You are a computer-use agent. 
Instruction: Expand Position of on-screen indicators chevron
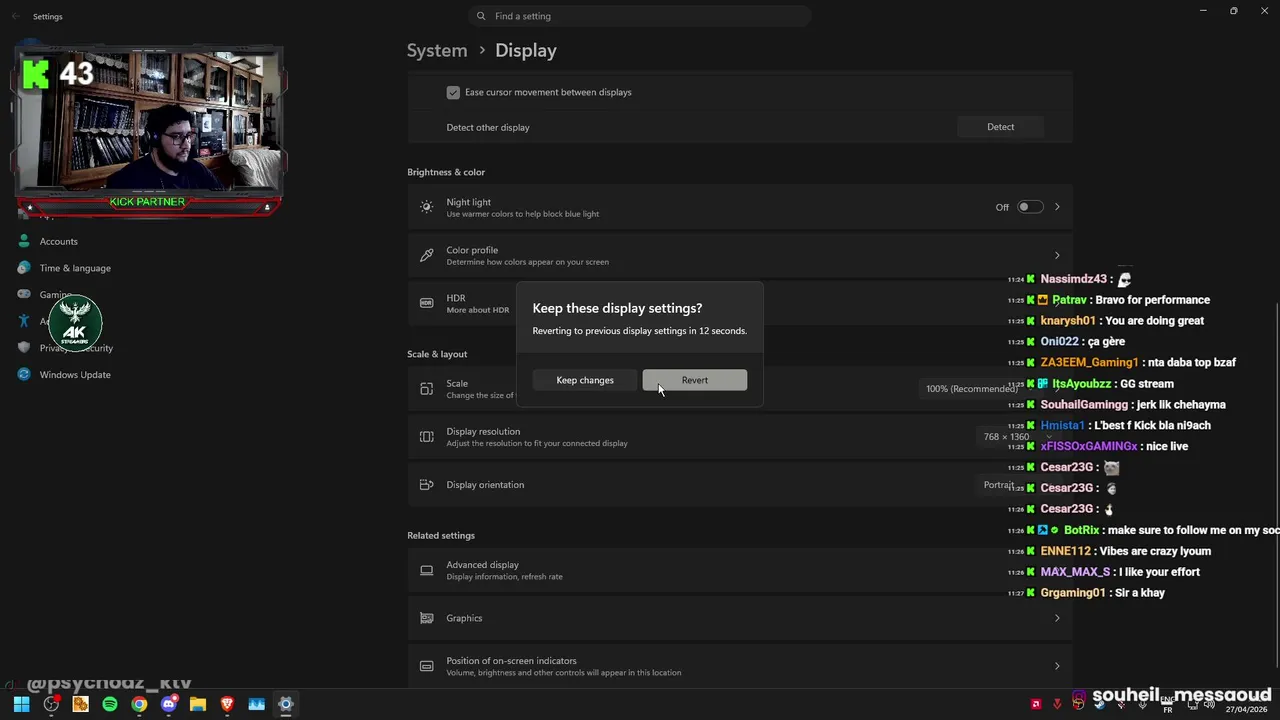pyautogui.click(x=1057, y=666)
